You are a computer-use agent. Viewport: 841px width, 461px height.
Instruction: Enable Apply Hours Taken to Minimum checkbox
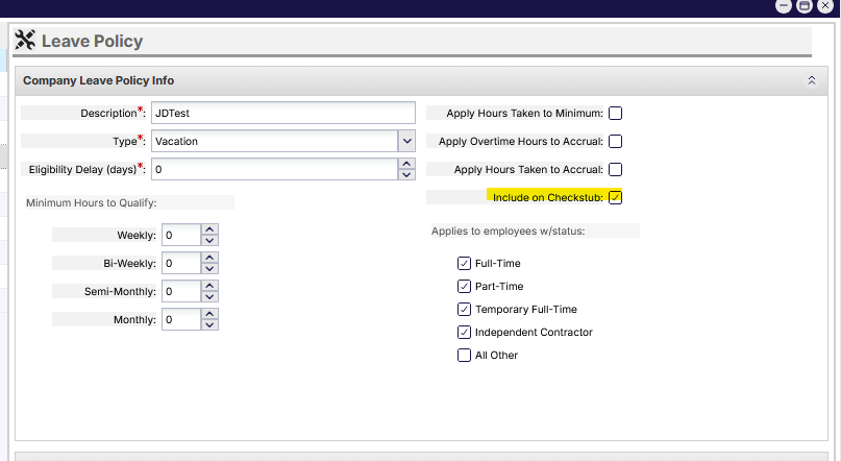[x=615, y=113]
